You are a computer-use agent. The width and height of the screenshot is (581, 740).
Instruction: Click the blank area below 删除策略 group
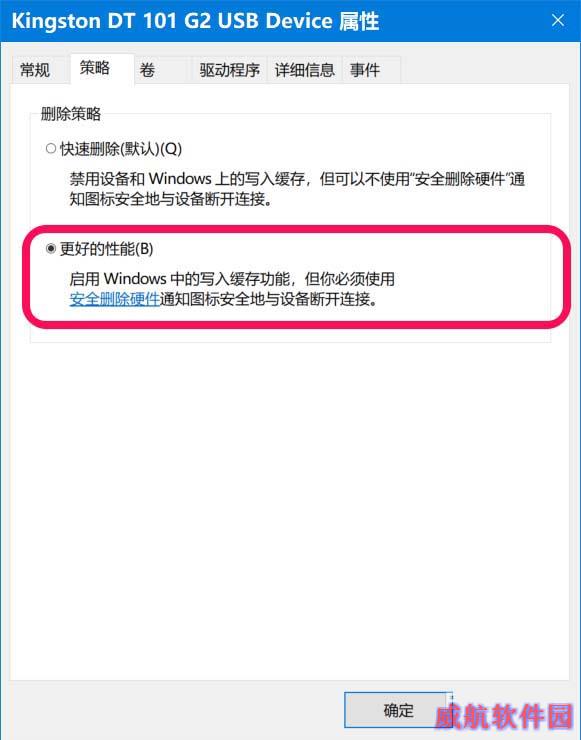[290, 510]
